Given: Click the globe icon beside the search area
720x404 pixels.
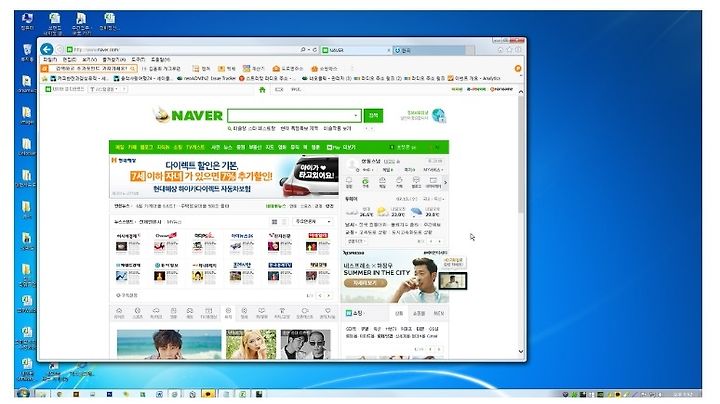Looking at the screenshot, I should pyautogui.click(x=439, y=115).
